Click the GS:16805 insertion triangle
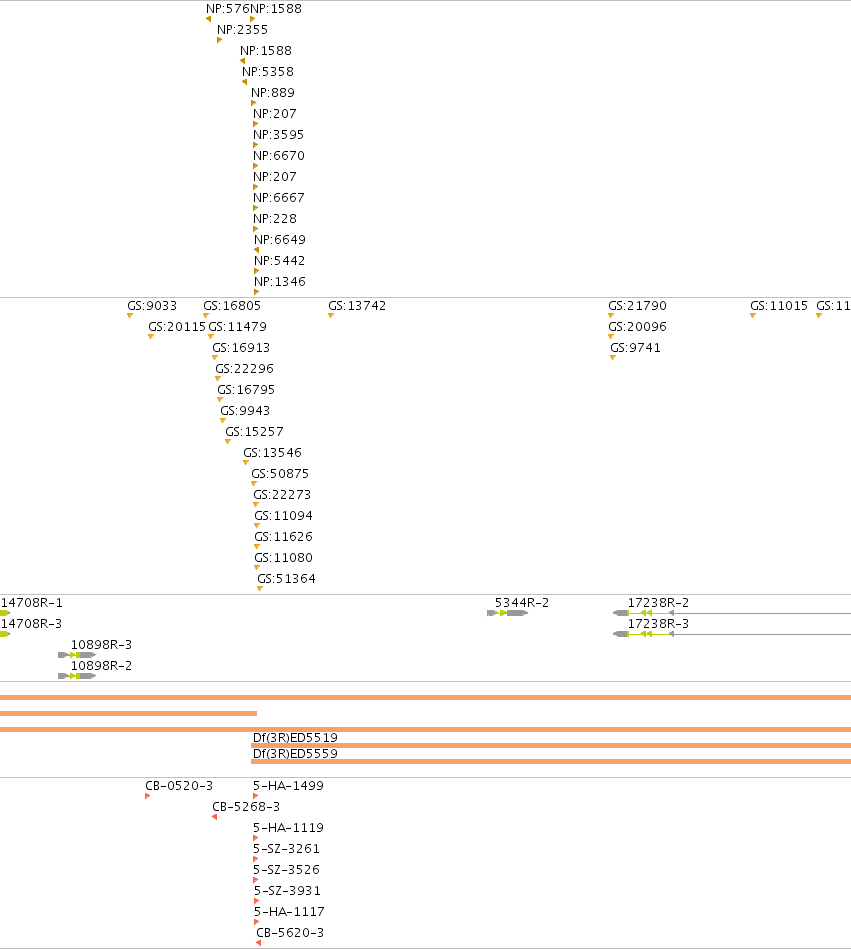The width and height of the screenshot is (851, 949). click(206, 315)
